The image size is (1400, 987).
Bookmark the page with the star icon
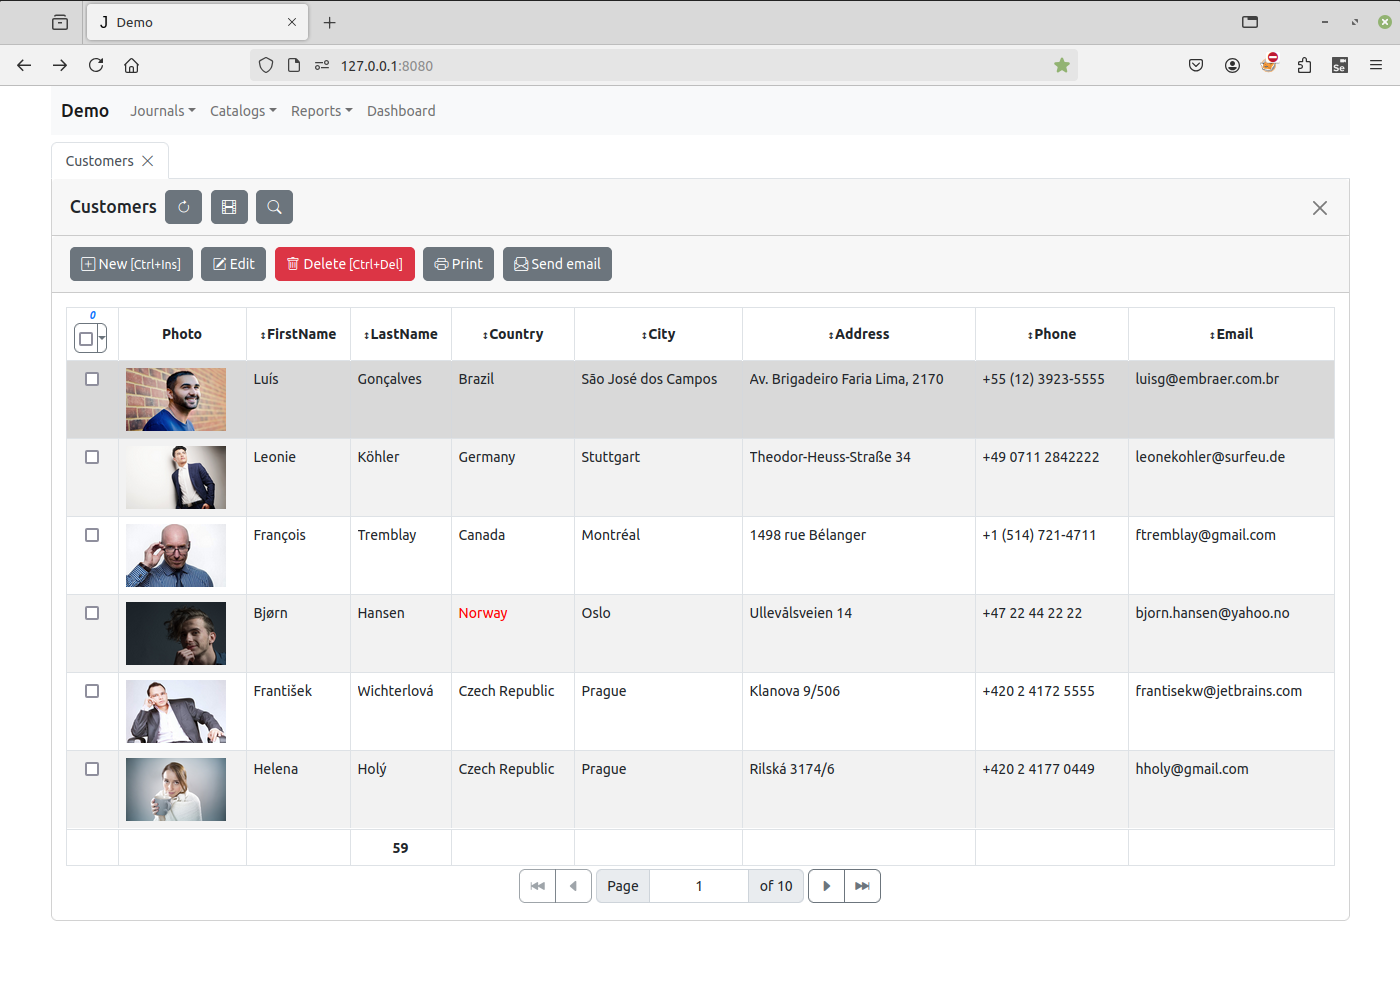click(x=1061, y=65)
